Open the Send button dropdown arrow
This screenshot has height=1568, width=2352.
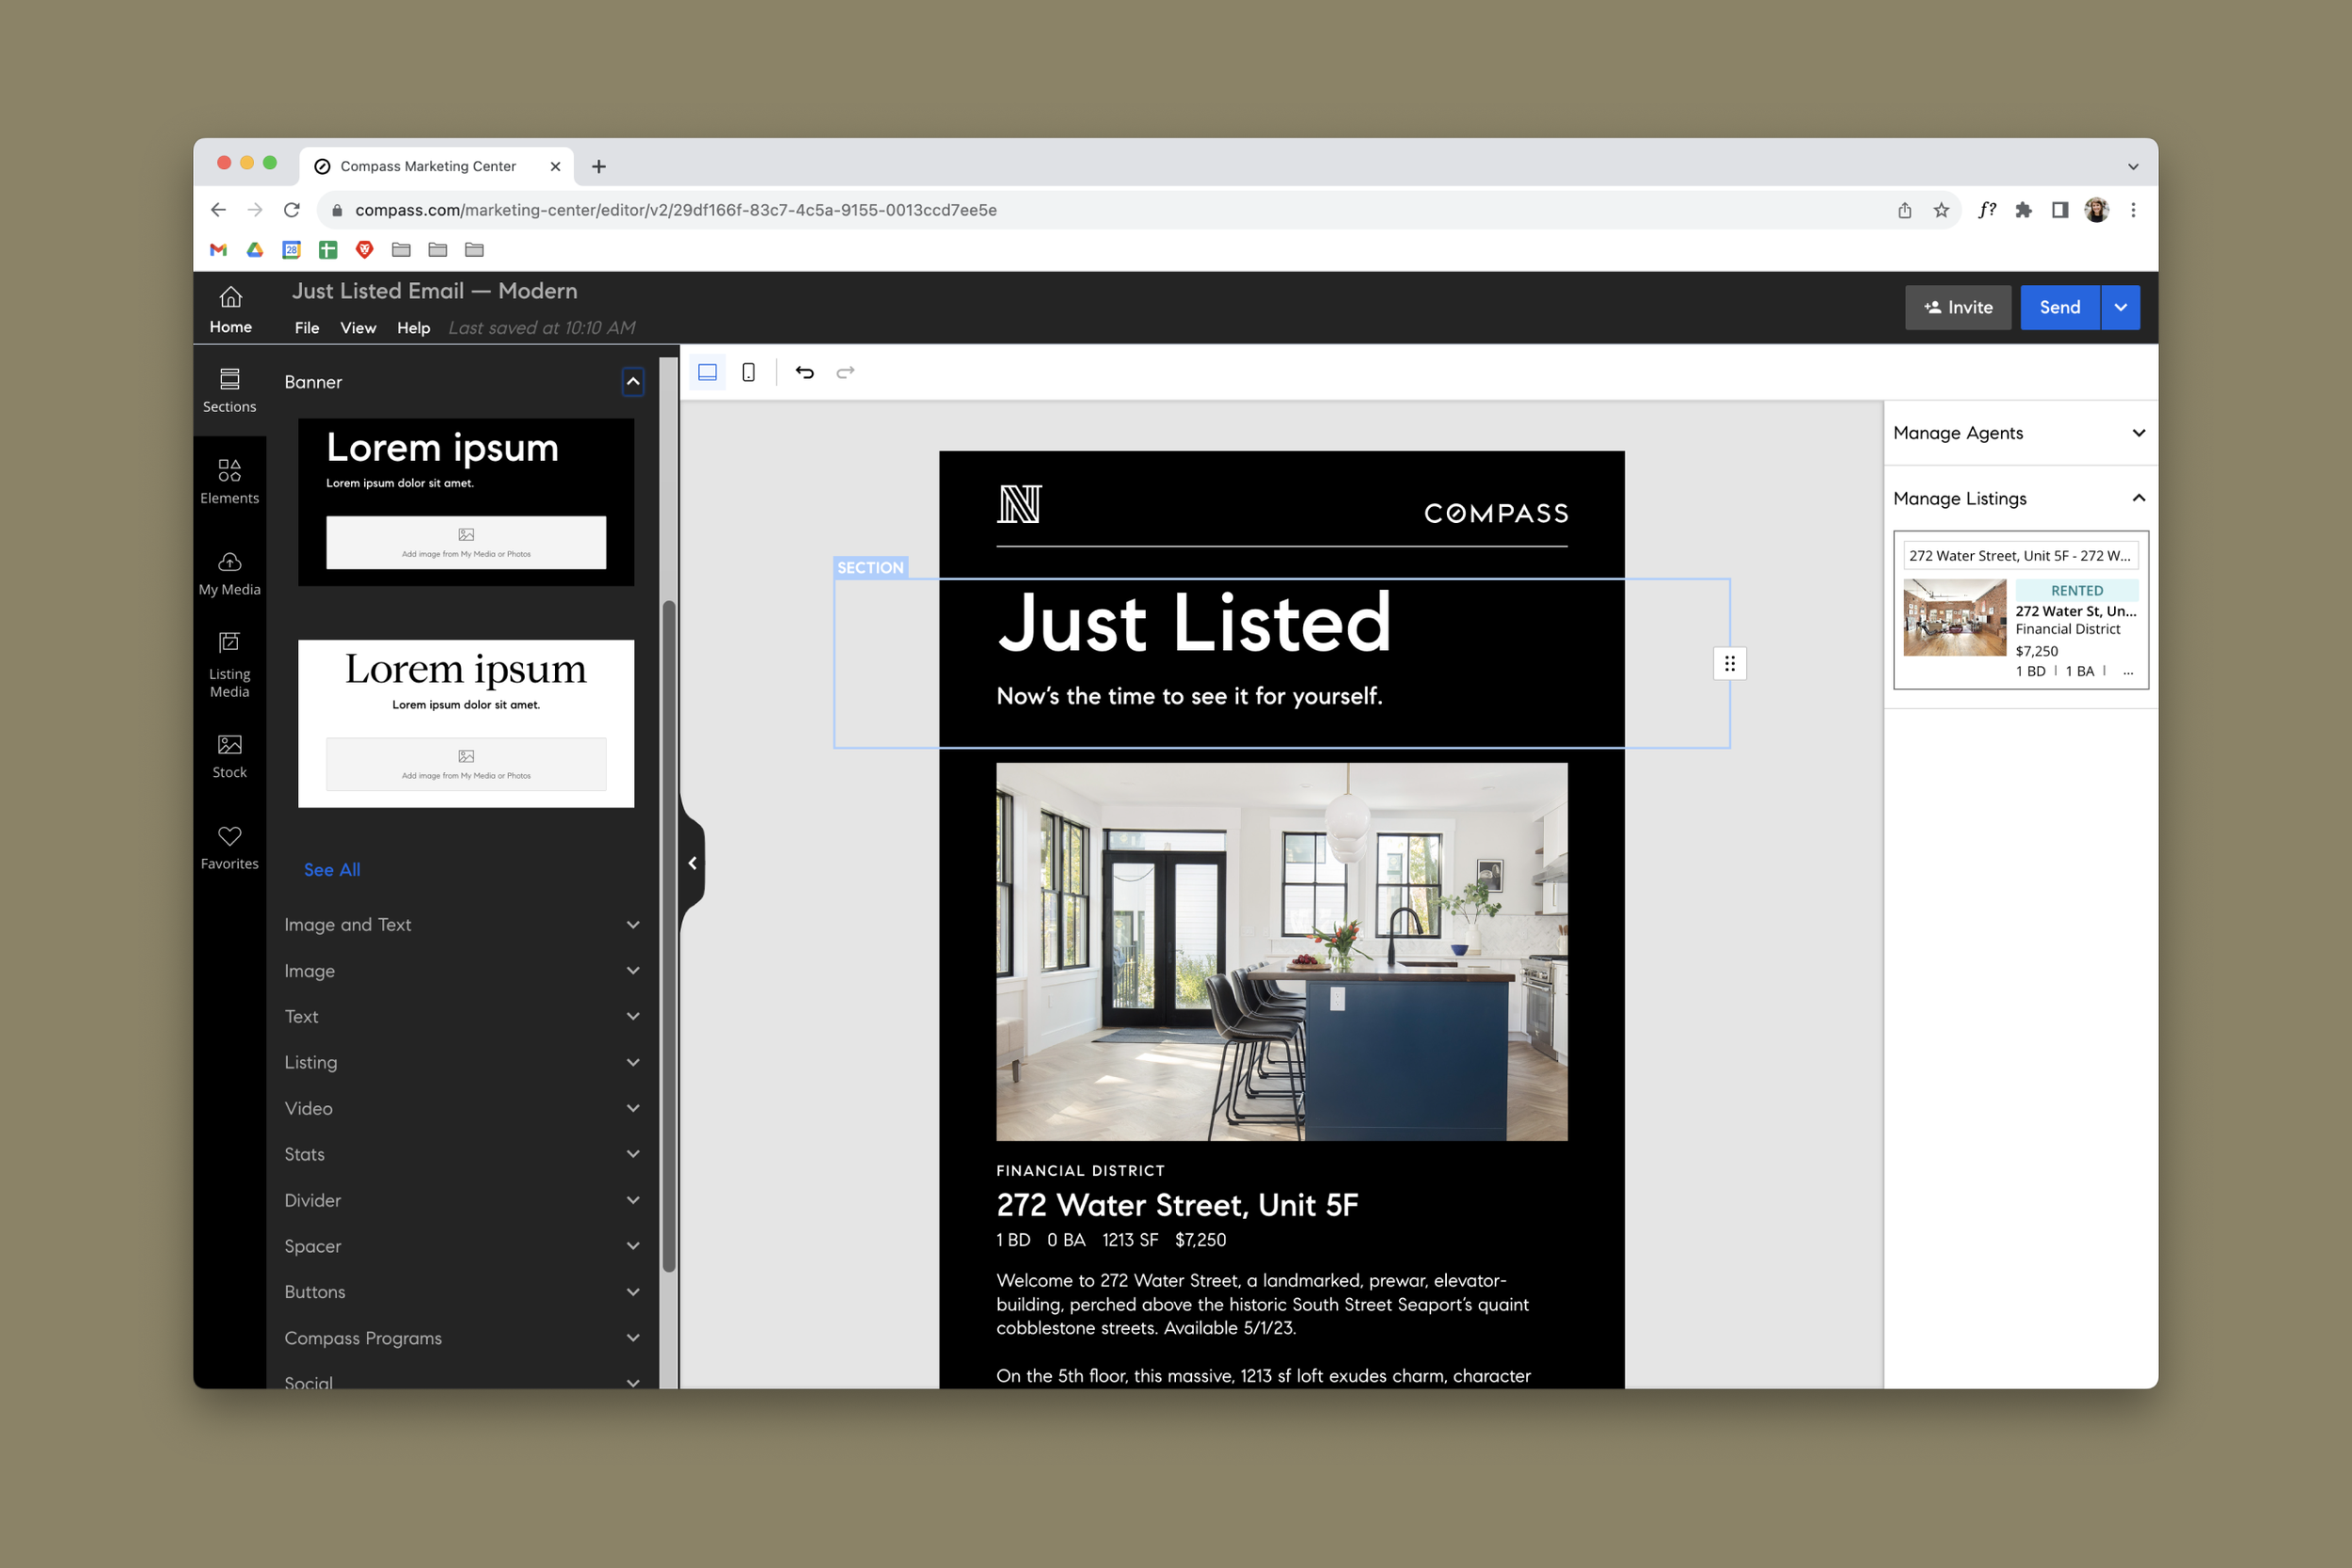[2120, 307]
